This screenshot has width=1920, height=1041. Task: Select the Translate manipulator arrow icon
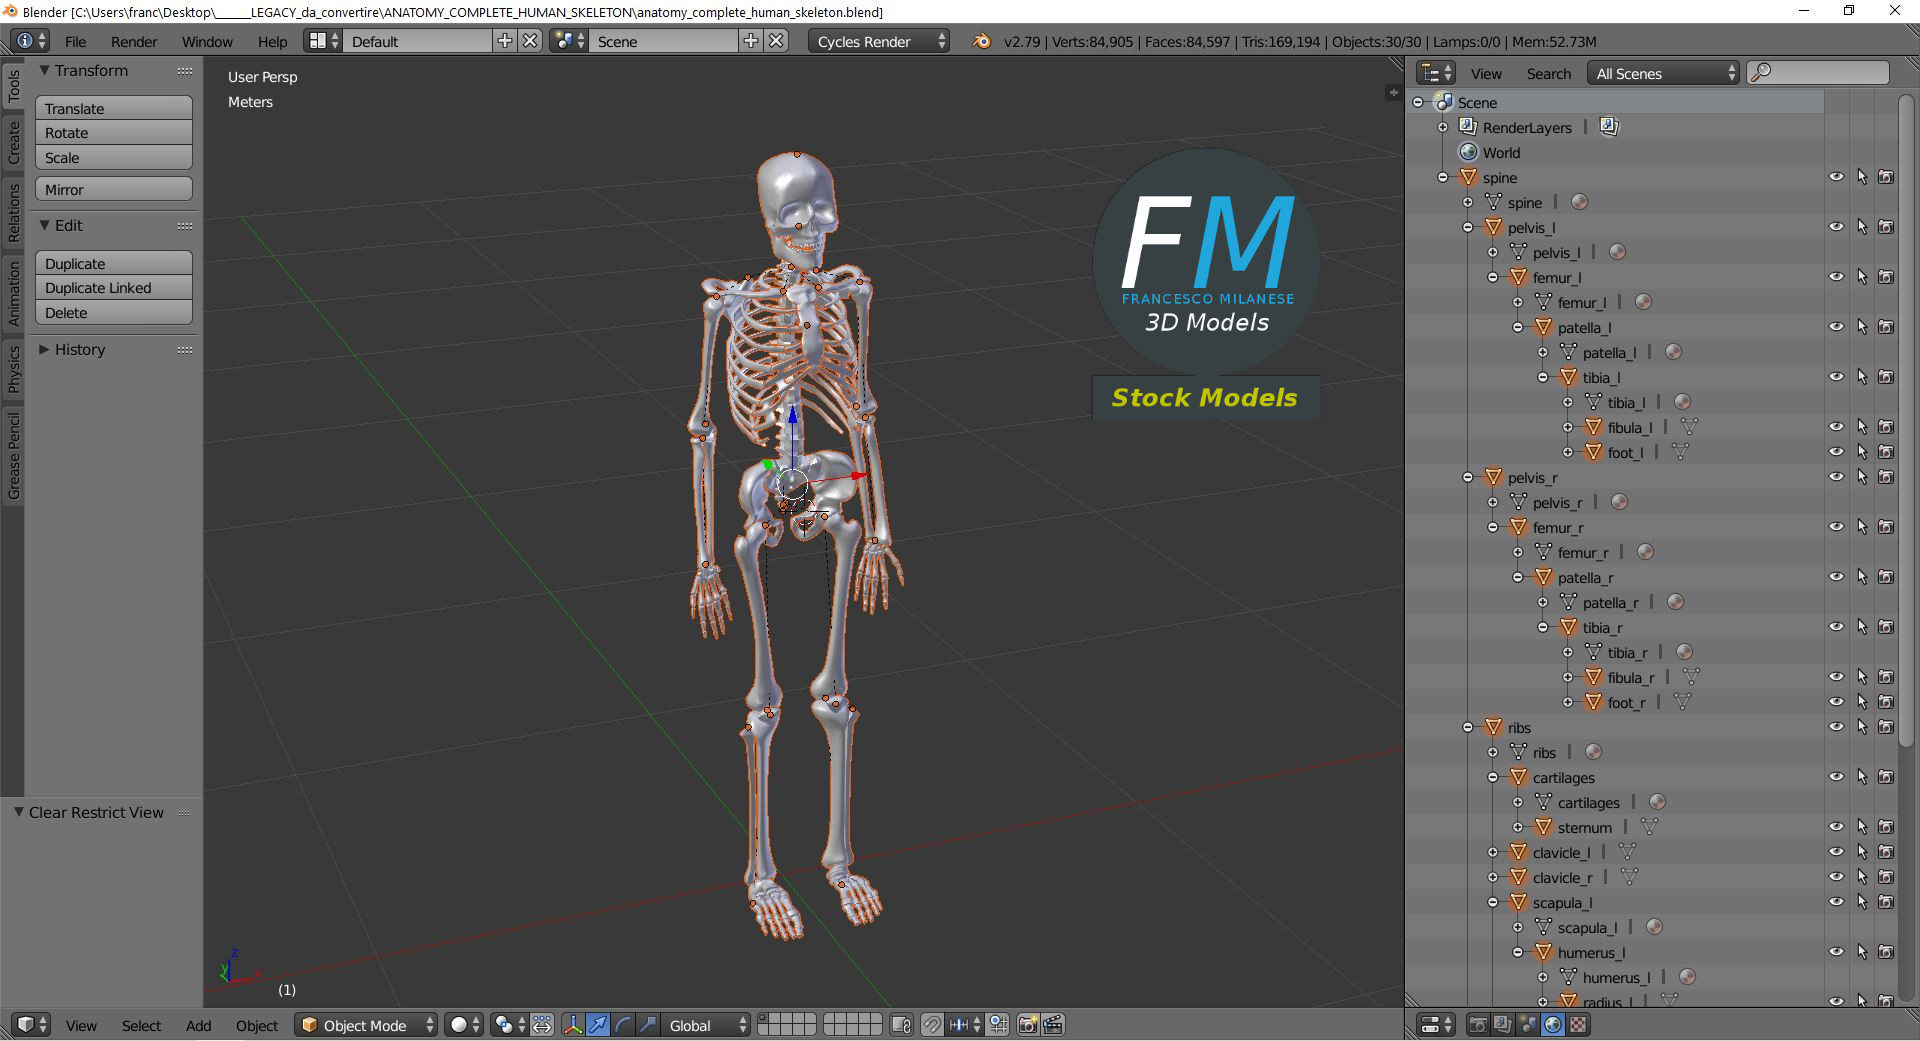[x=598, y=1025]
